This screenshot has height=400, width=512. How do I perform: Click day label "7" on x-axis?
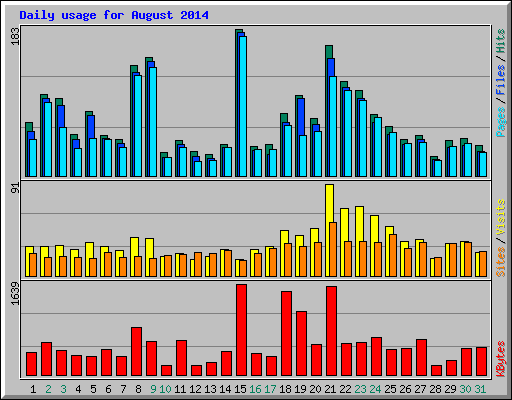[123, 389]
